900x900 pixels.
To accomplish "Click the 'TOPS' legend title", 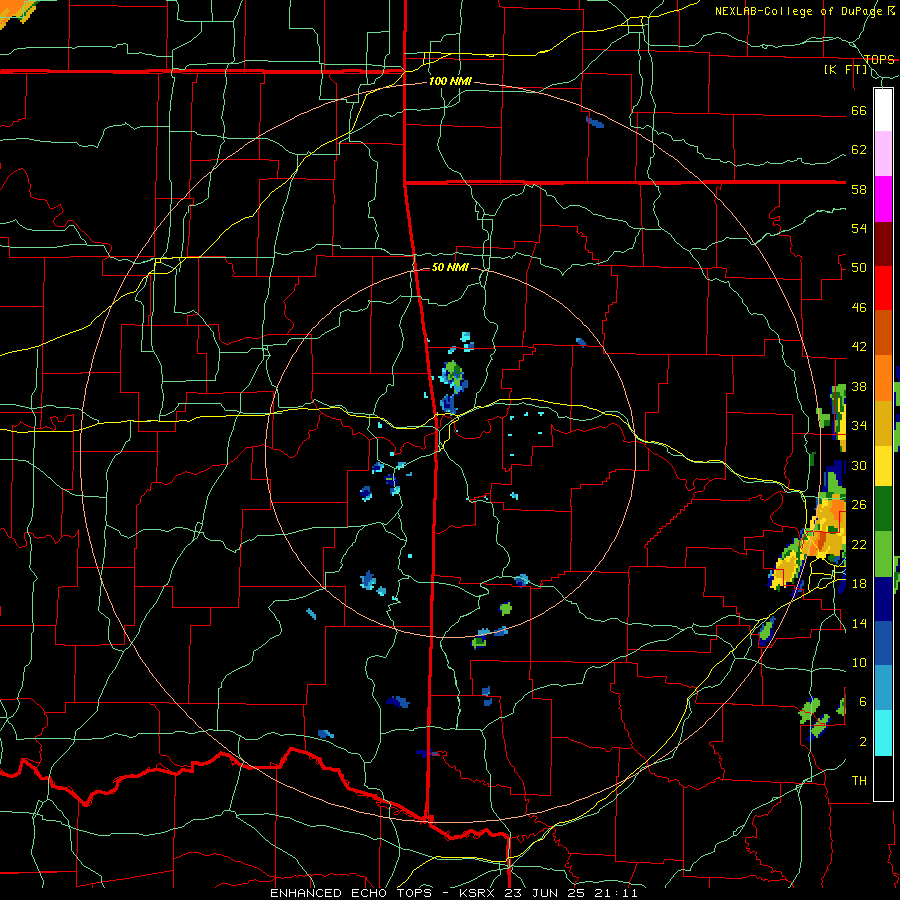I will coord(879,60).
